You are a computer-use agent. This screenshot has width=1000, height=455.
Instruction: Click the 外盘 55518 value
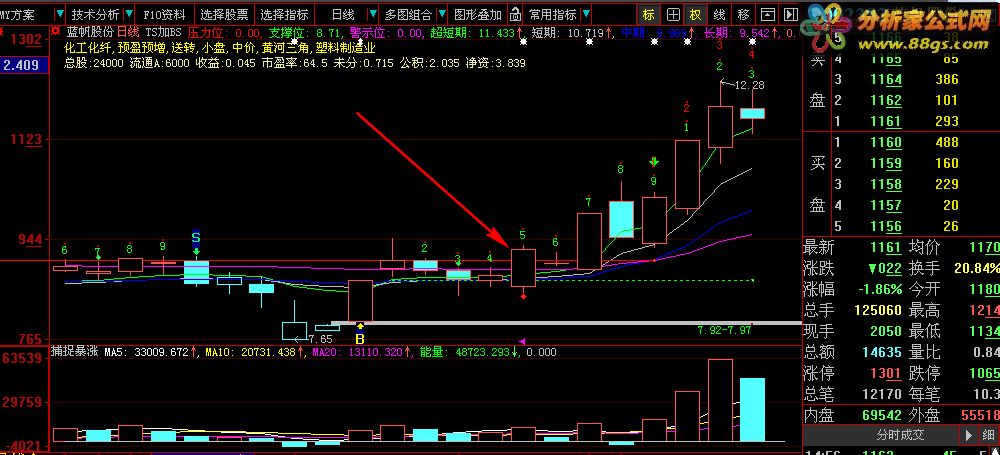tap(978, 415)
